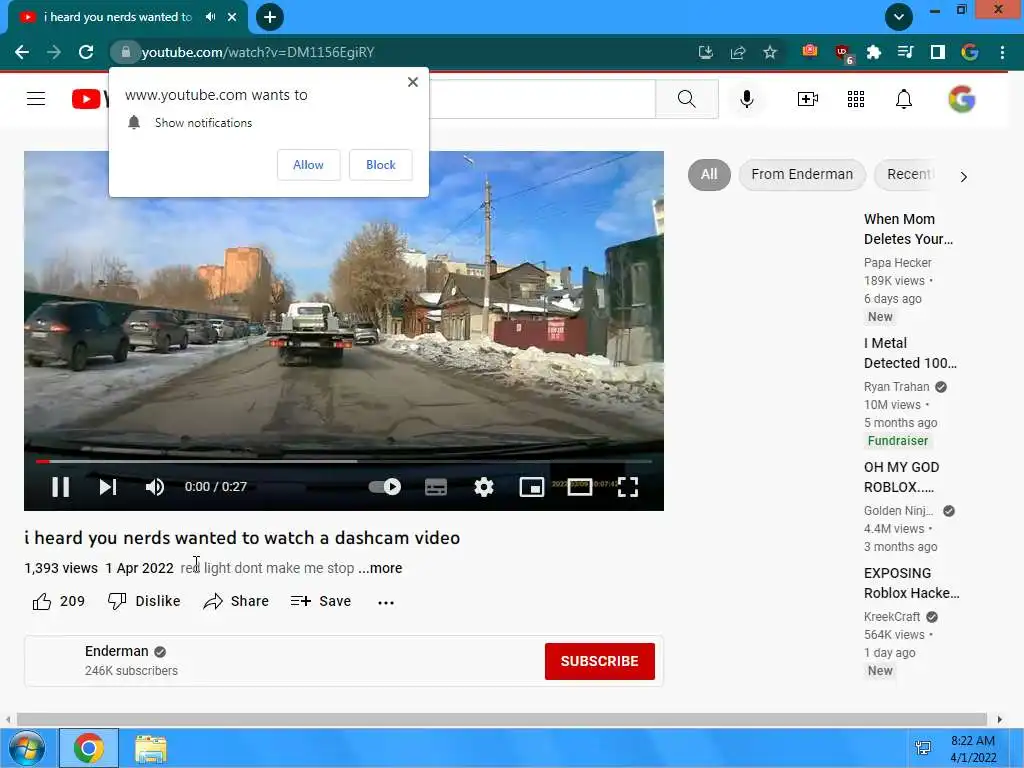
Task: Focus the YouTube search field
Action: pos(542,99)
